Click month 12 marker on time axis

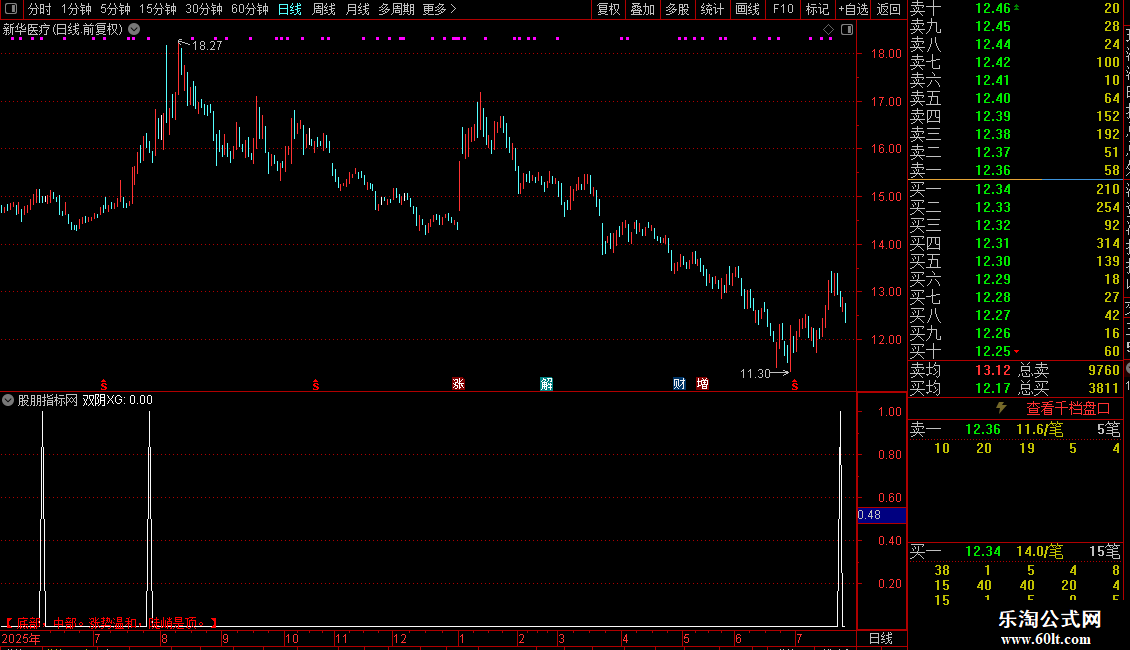(399, 638)
